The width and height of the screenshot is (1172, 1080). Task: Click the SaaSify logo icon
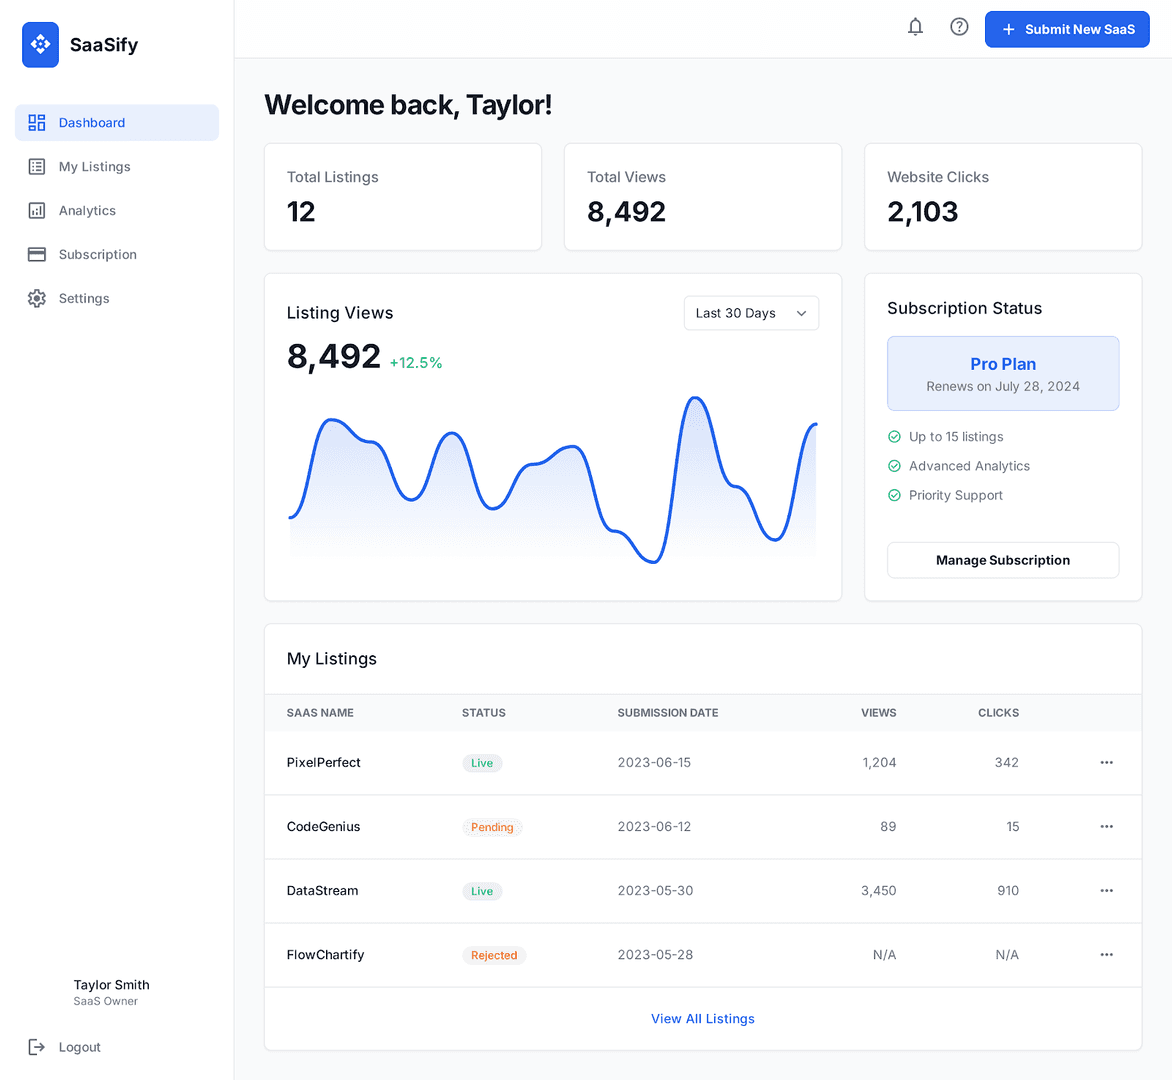tap(40, 45)
